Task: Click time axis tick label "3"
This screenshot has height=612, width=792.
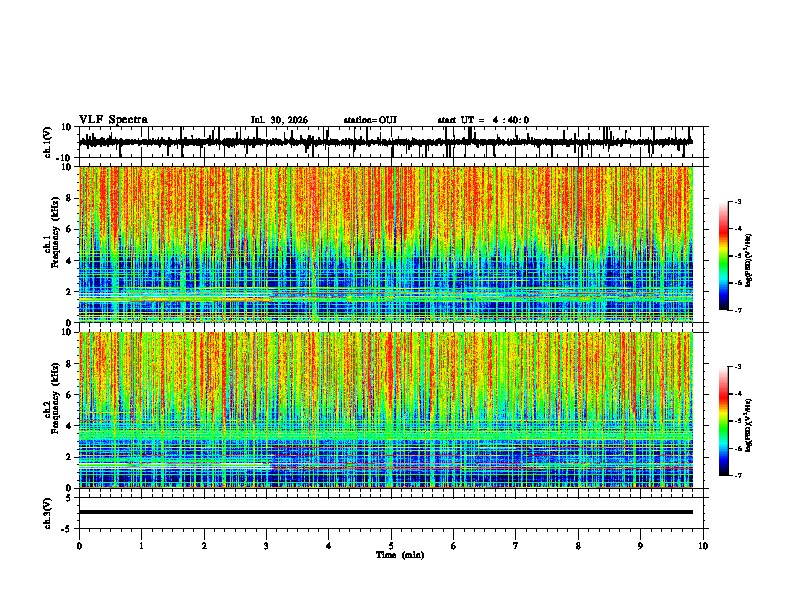Action: tap(266, 546)
